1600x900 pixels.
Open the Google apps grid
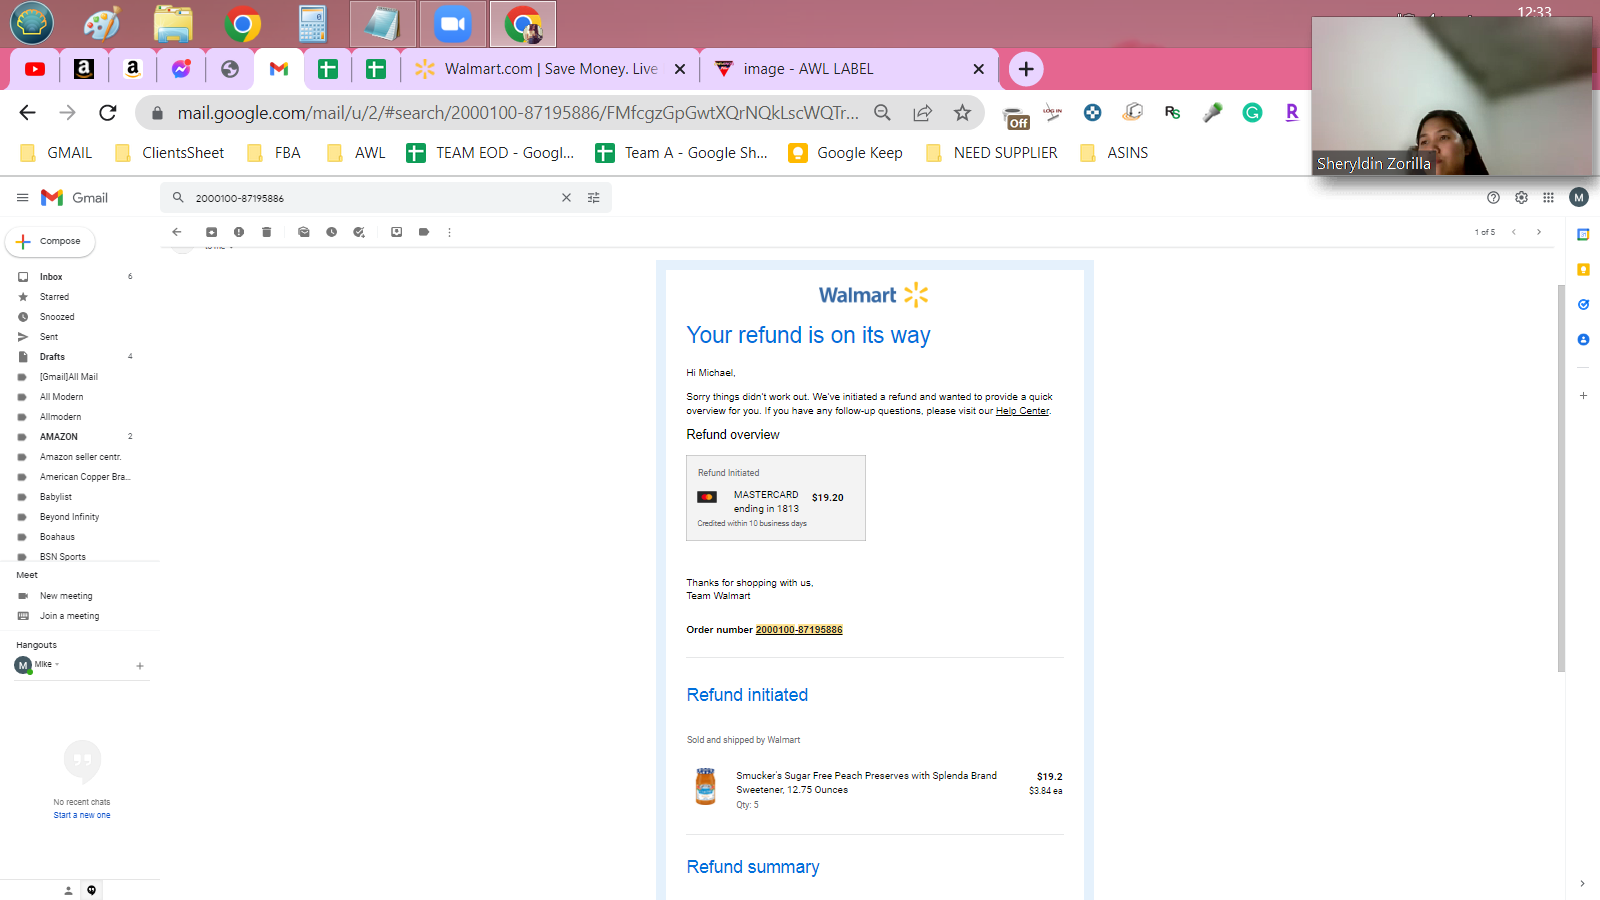(x=1548, y=198)
